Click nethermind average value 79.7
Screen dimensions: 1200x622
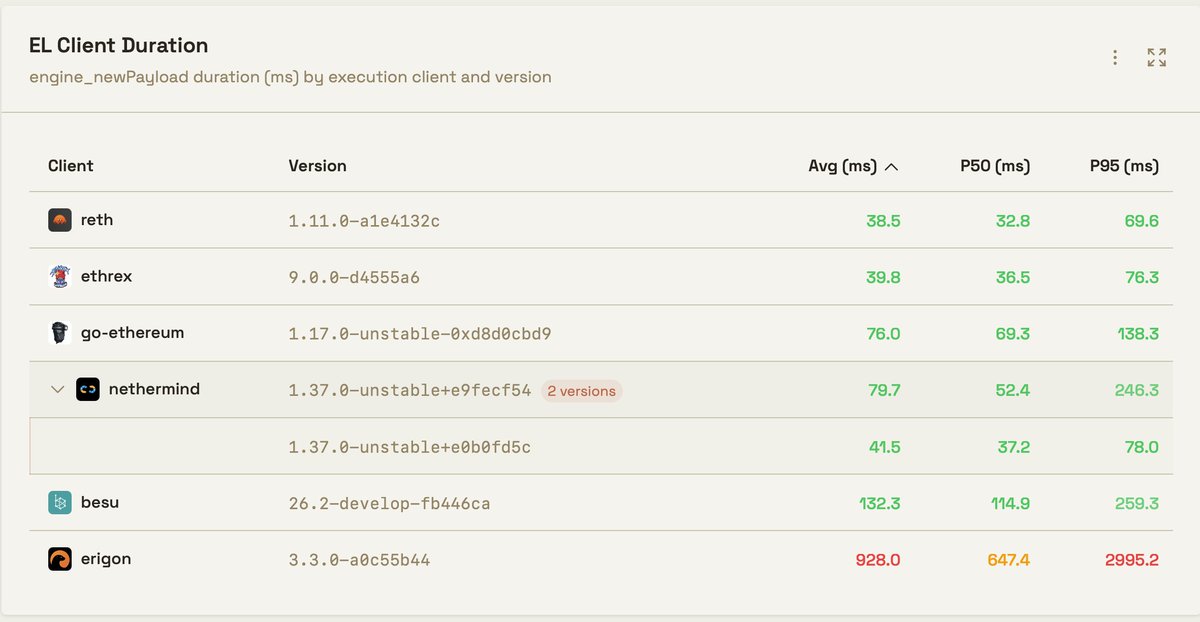coord(883,390)
